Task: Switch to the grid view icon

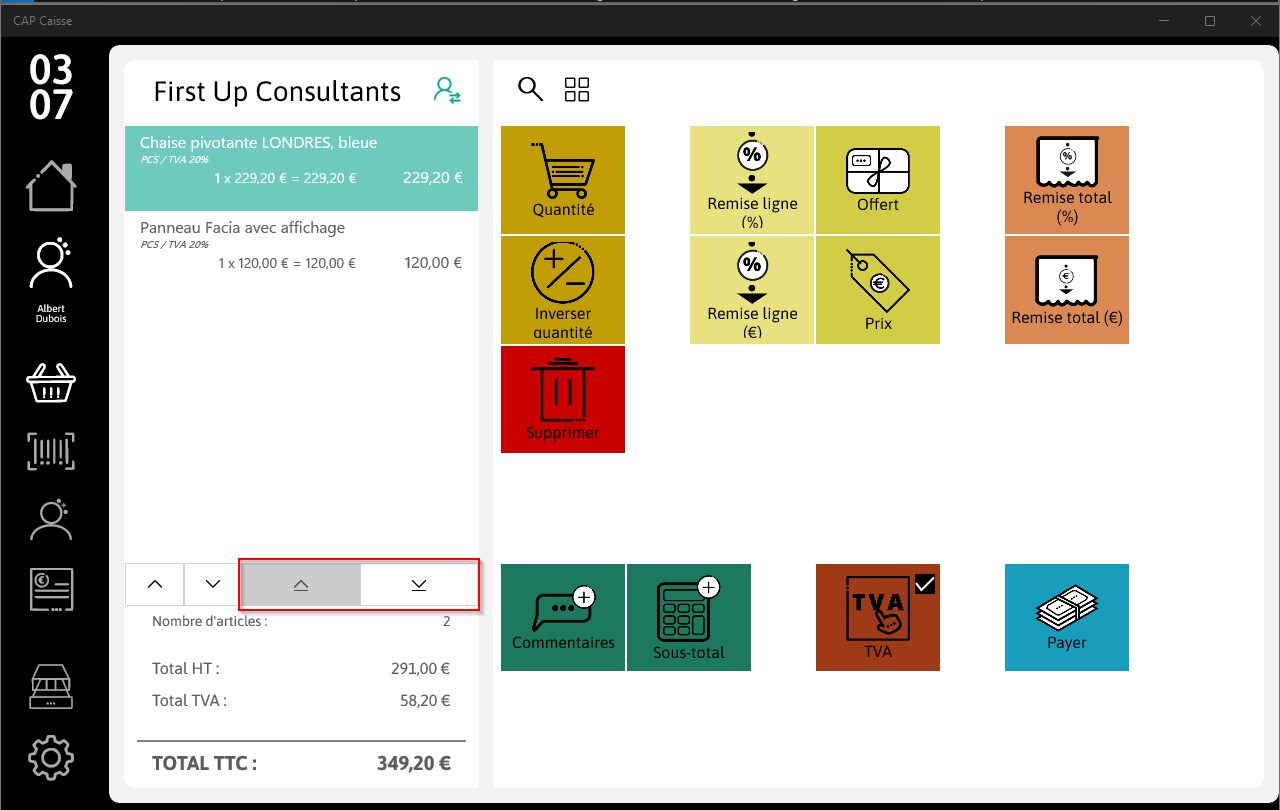Action: pyautogui.click(x=577, y=89)
